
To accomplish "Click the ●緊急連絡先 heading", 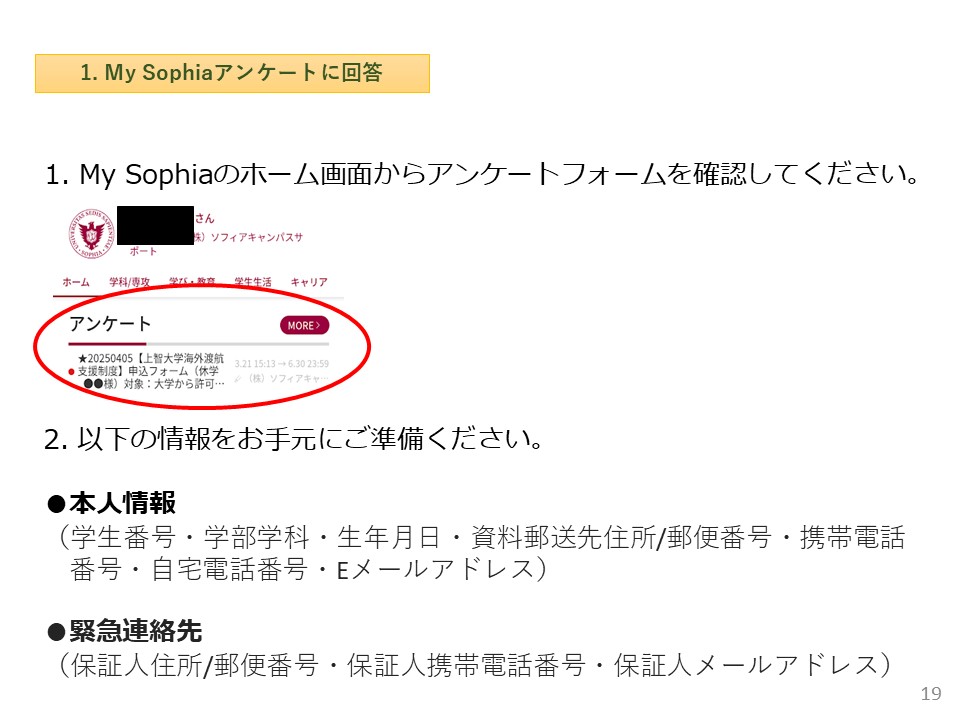I will tap(125, 631).
